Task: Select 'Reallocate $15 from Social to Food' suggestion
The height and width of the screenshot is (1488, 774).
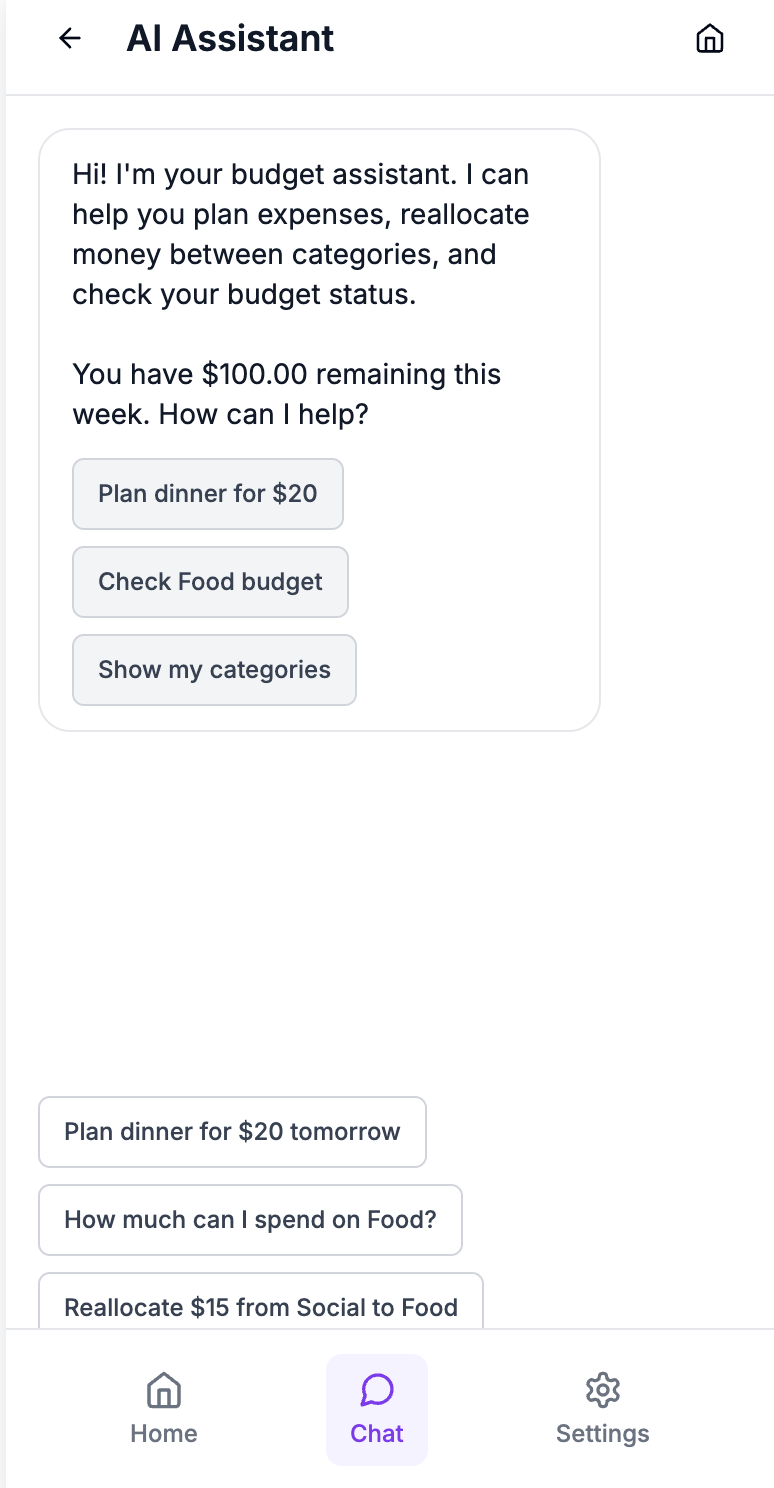Action: [260, 1306]
